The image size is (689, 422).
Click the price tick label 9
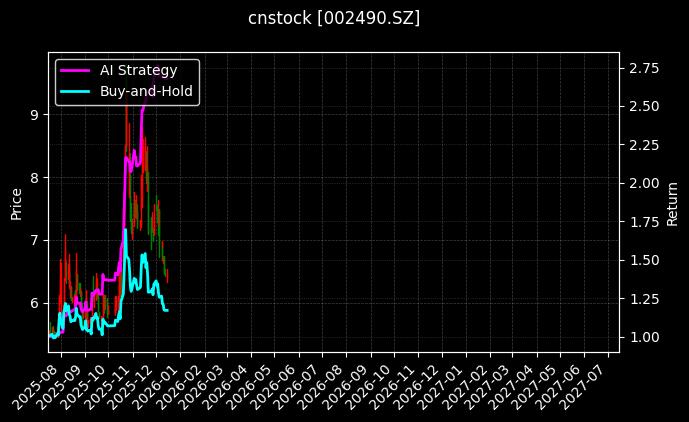point(34,115)
